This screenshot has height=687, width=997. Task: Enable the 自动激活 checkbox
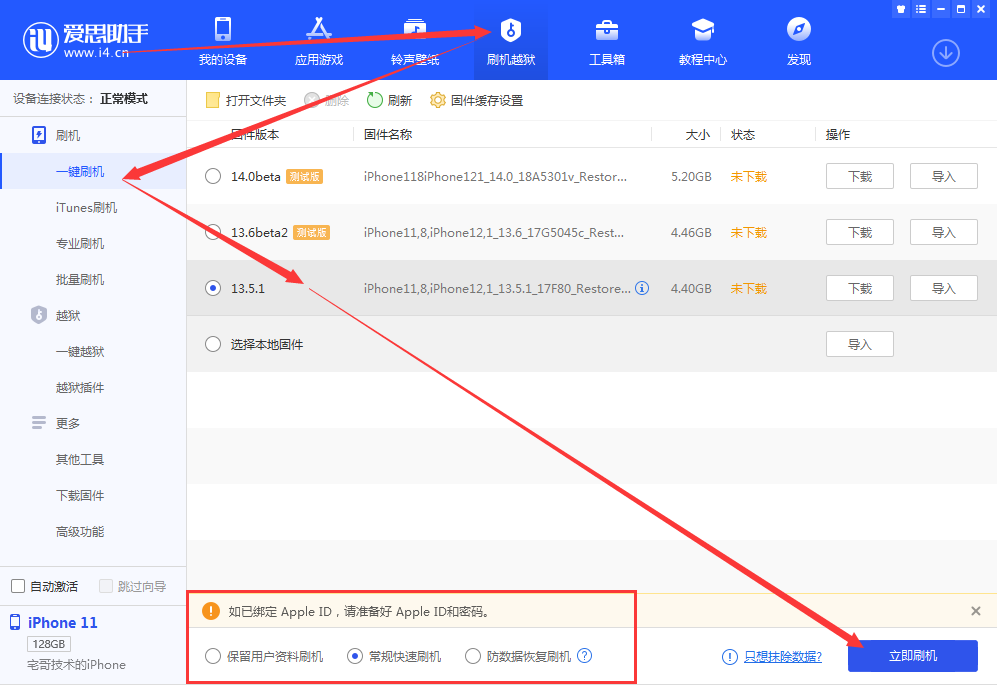click(18, 586)
